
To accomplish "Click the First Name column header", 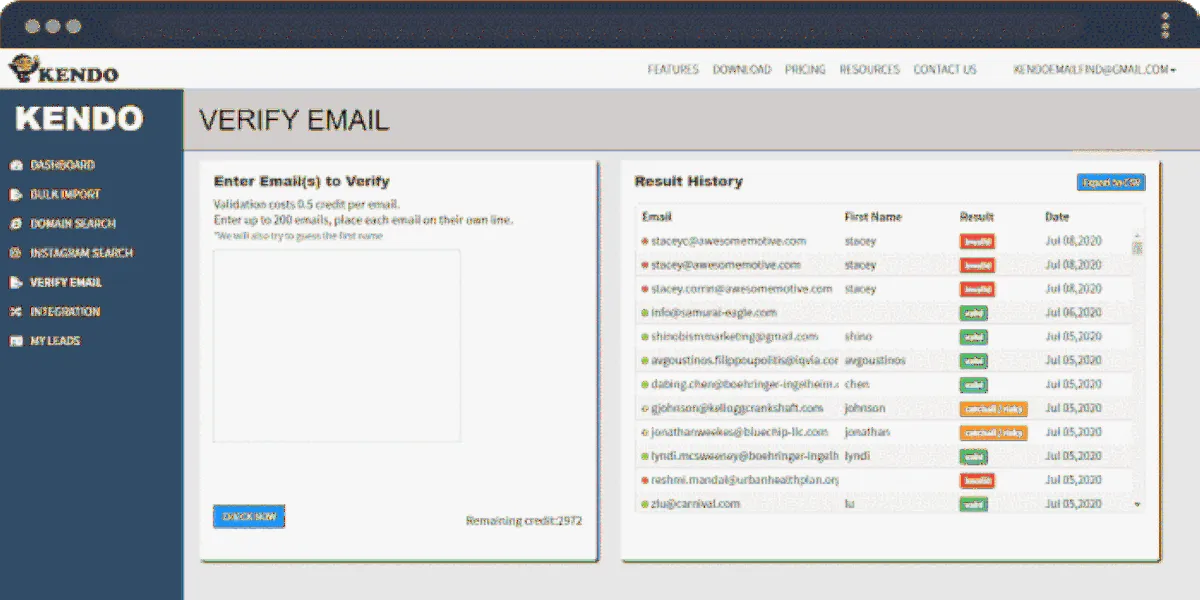I will pyautogui.click(x=873, y=217).
